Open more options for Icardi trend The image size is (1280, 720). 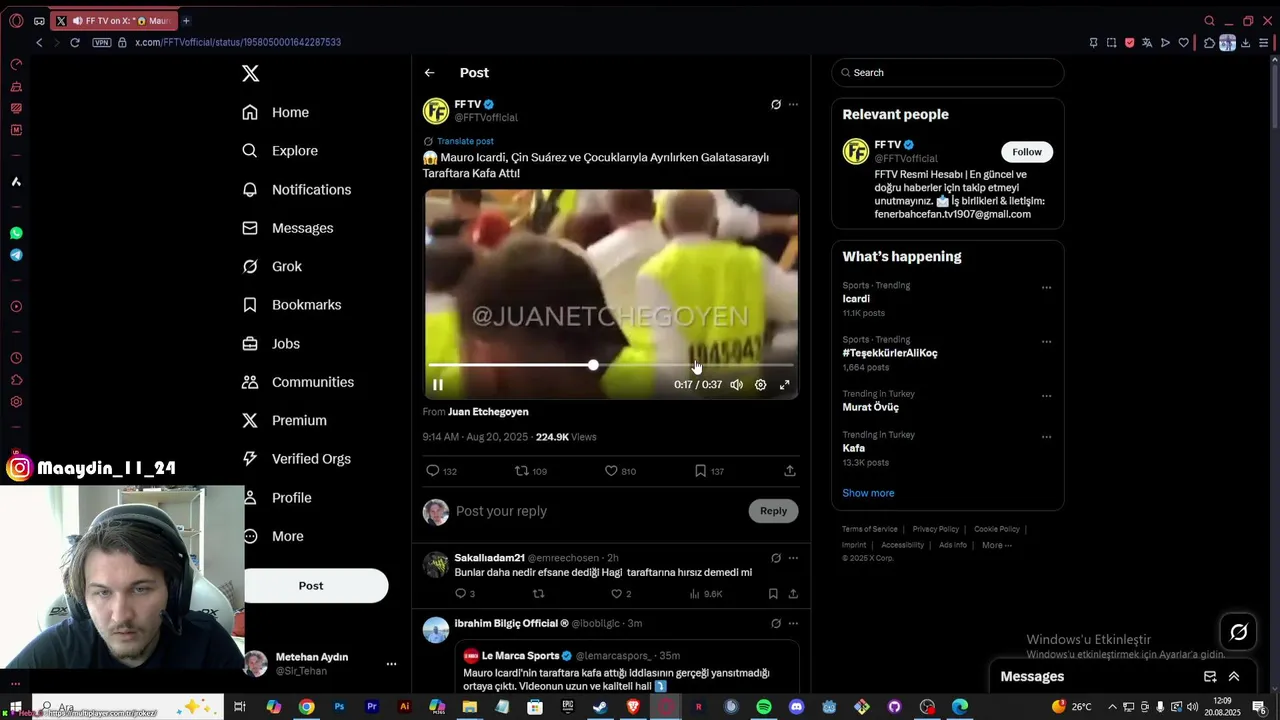(x=1046, y=288)
